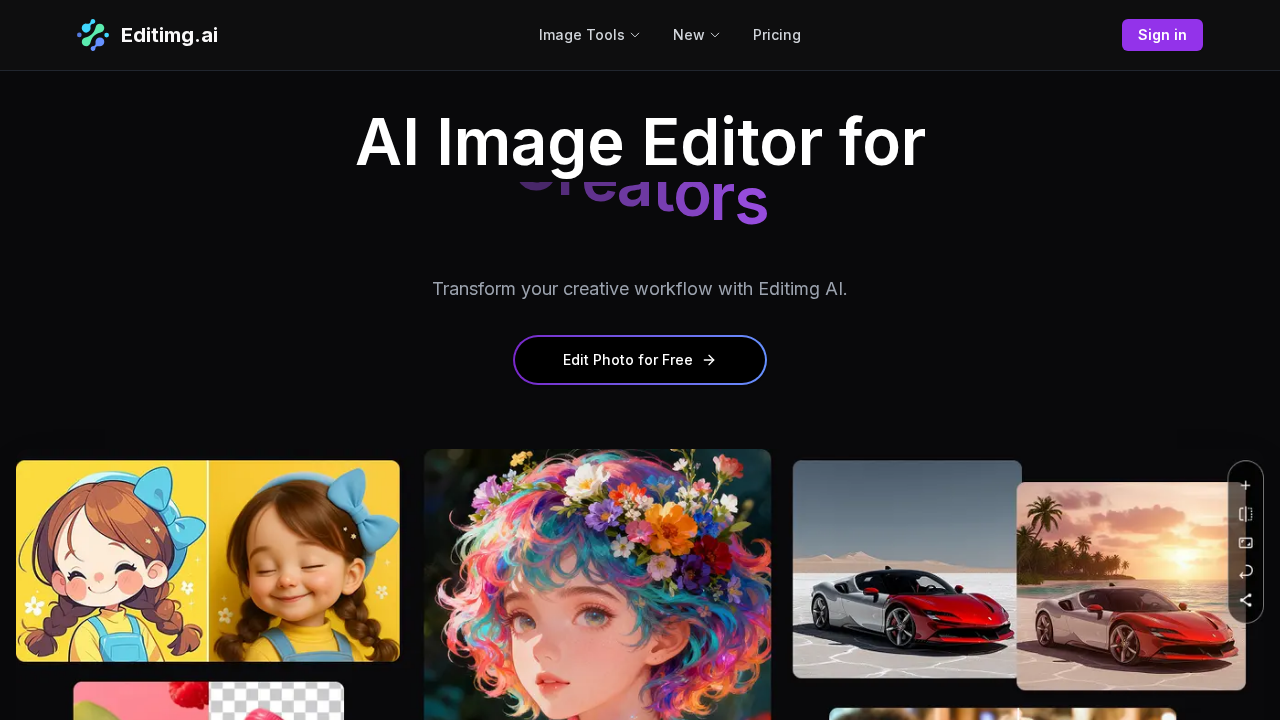Click the arrow icon inside Edit Photo button

709,360
